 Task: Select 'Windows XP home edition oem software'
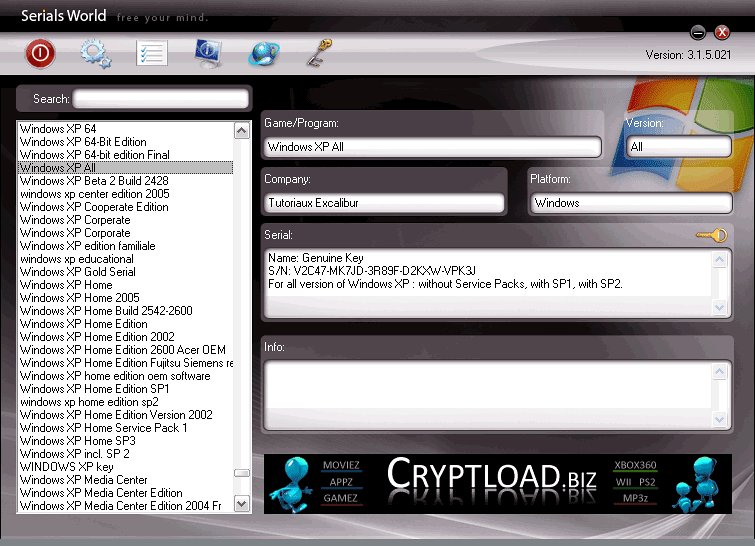click(x=126, y=376)
